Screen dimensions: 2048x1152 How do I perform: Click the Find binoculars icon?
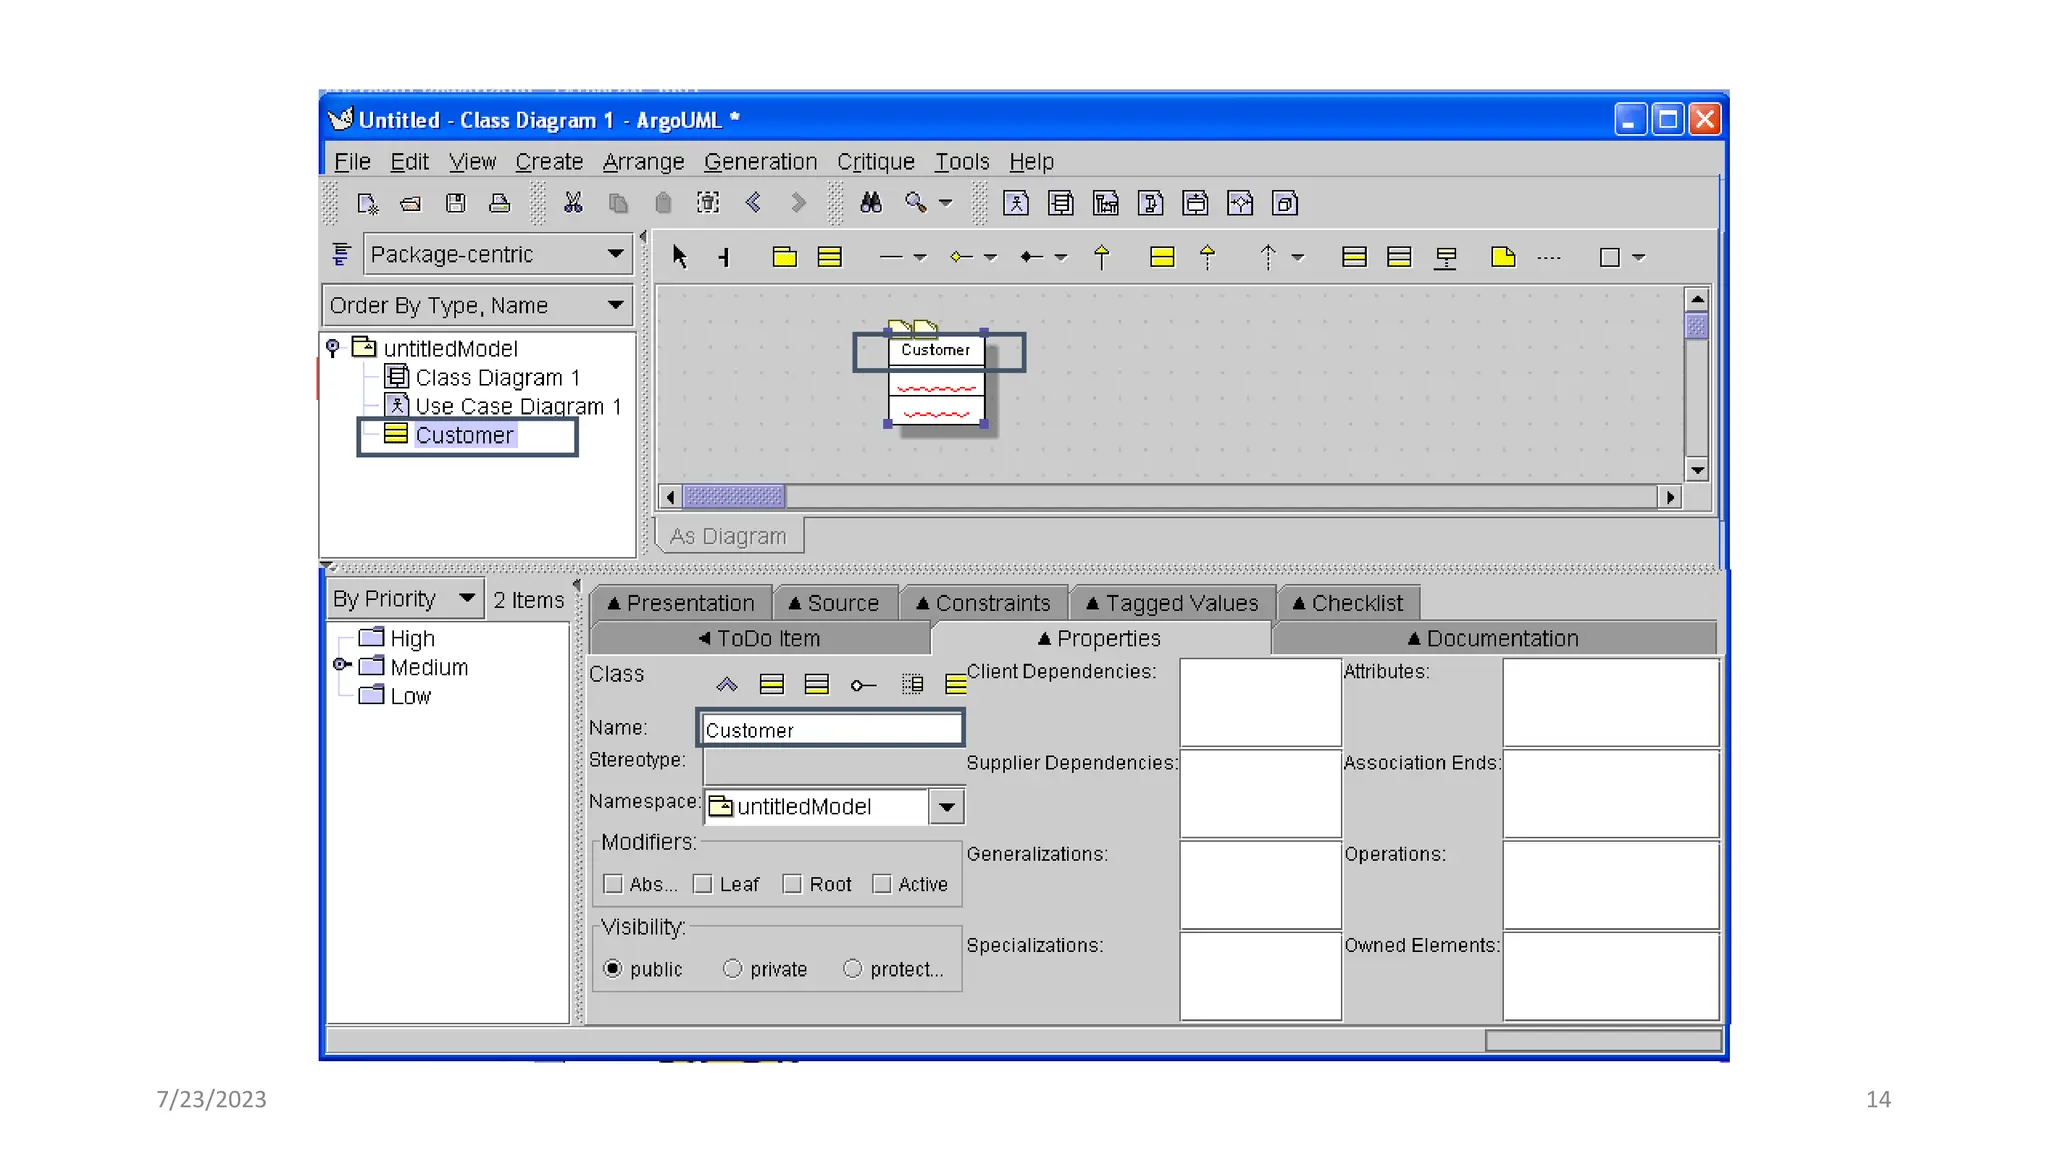pyautogui.click(x=871, y=204)
